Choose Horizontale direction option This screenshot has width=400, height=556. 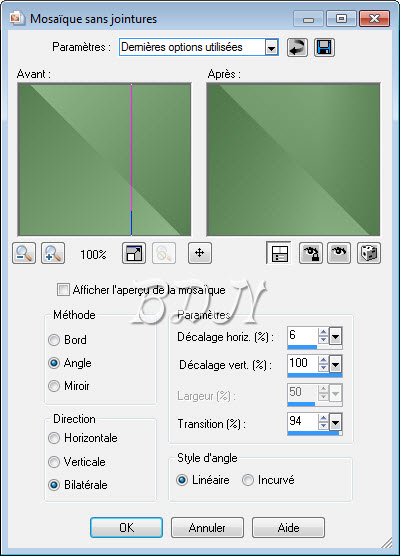[x=54, y=438]
